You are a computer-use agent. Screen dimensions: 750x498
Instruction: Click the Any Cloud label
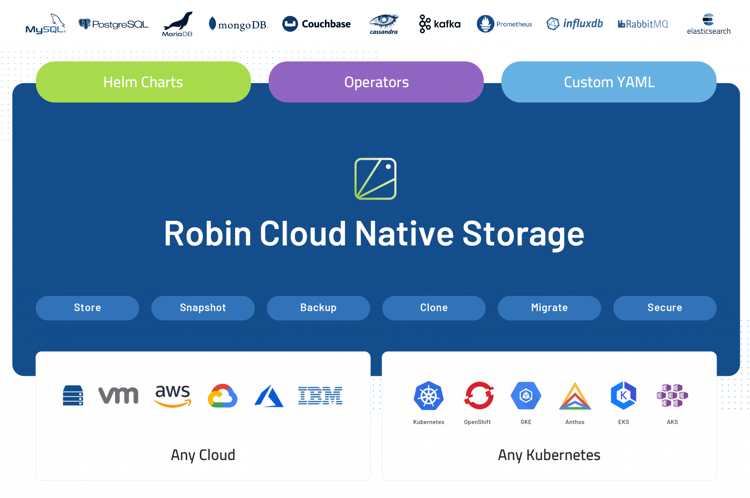[x=203, y=455]
